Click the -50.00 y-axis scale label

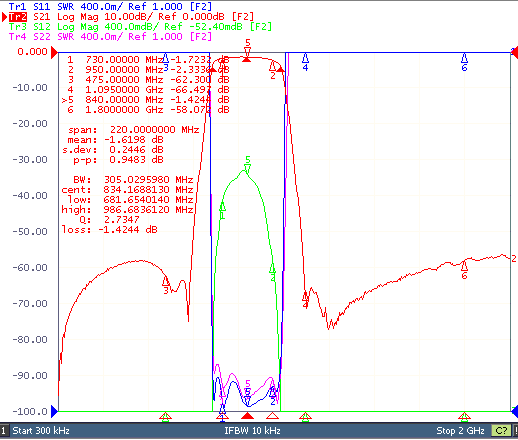click(30, 231)
